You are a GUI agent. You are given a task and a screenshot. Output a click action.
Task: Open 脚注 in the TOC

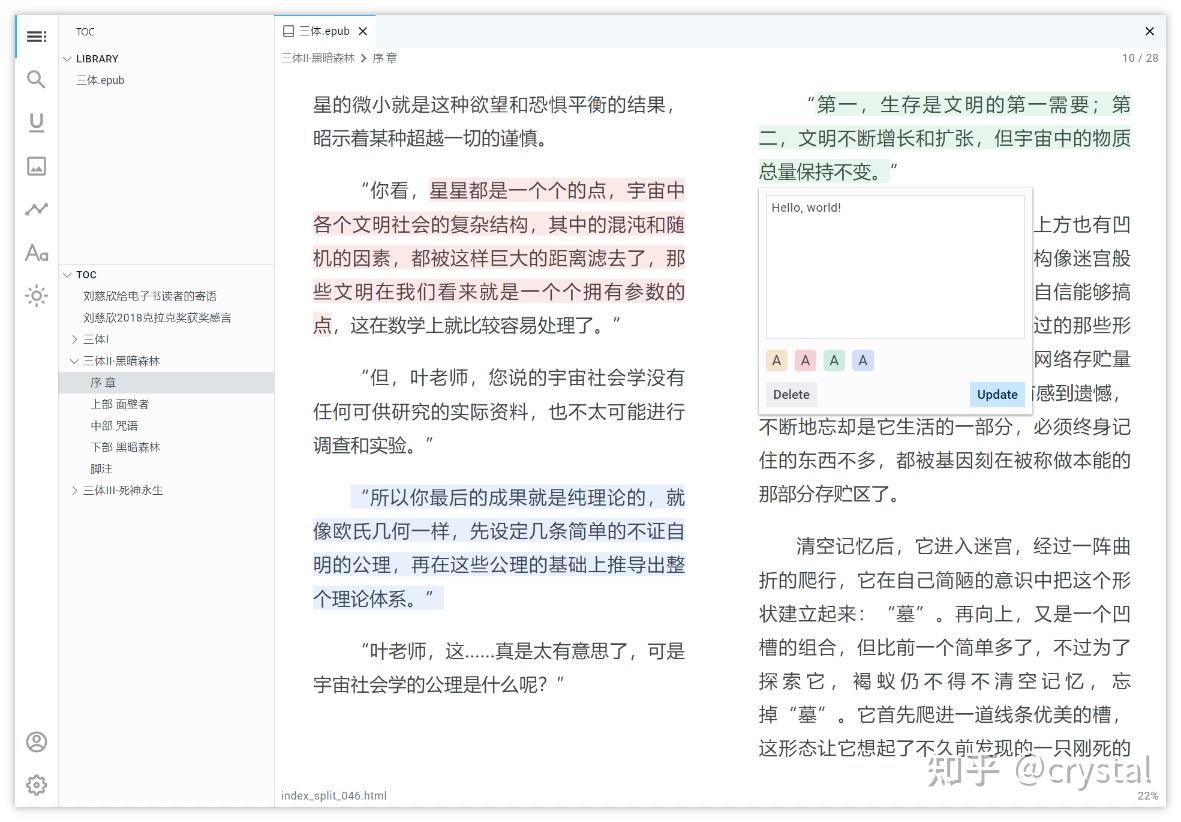[x=101, y=469]
